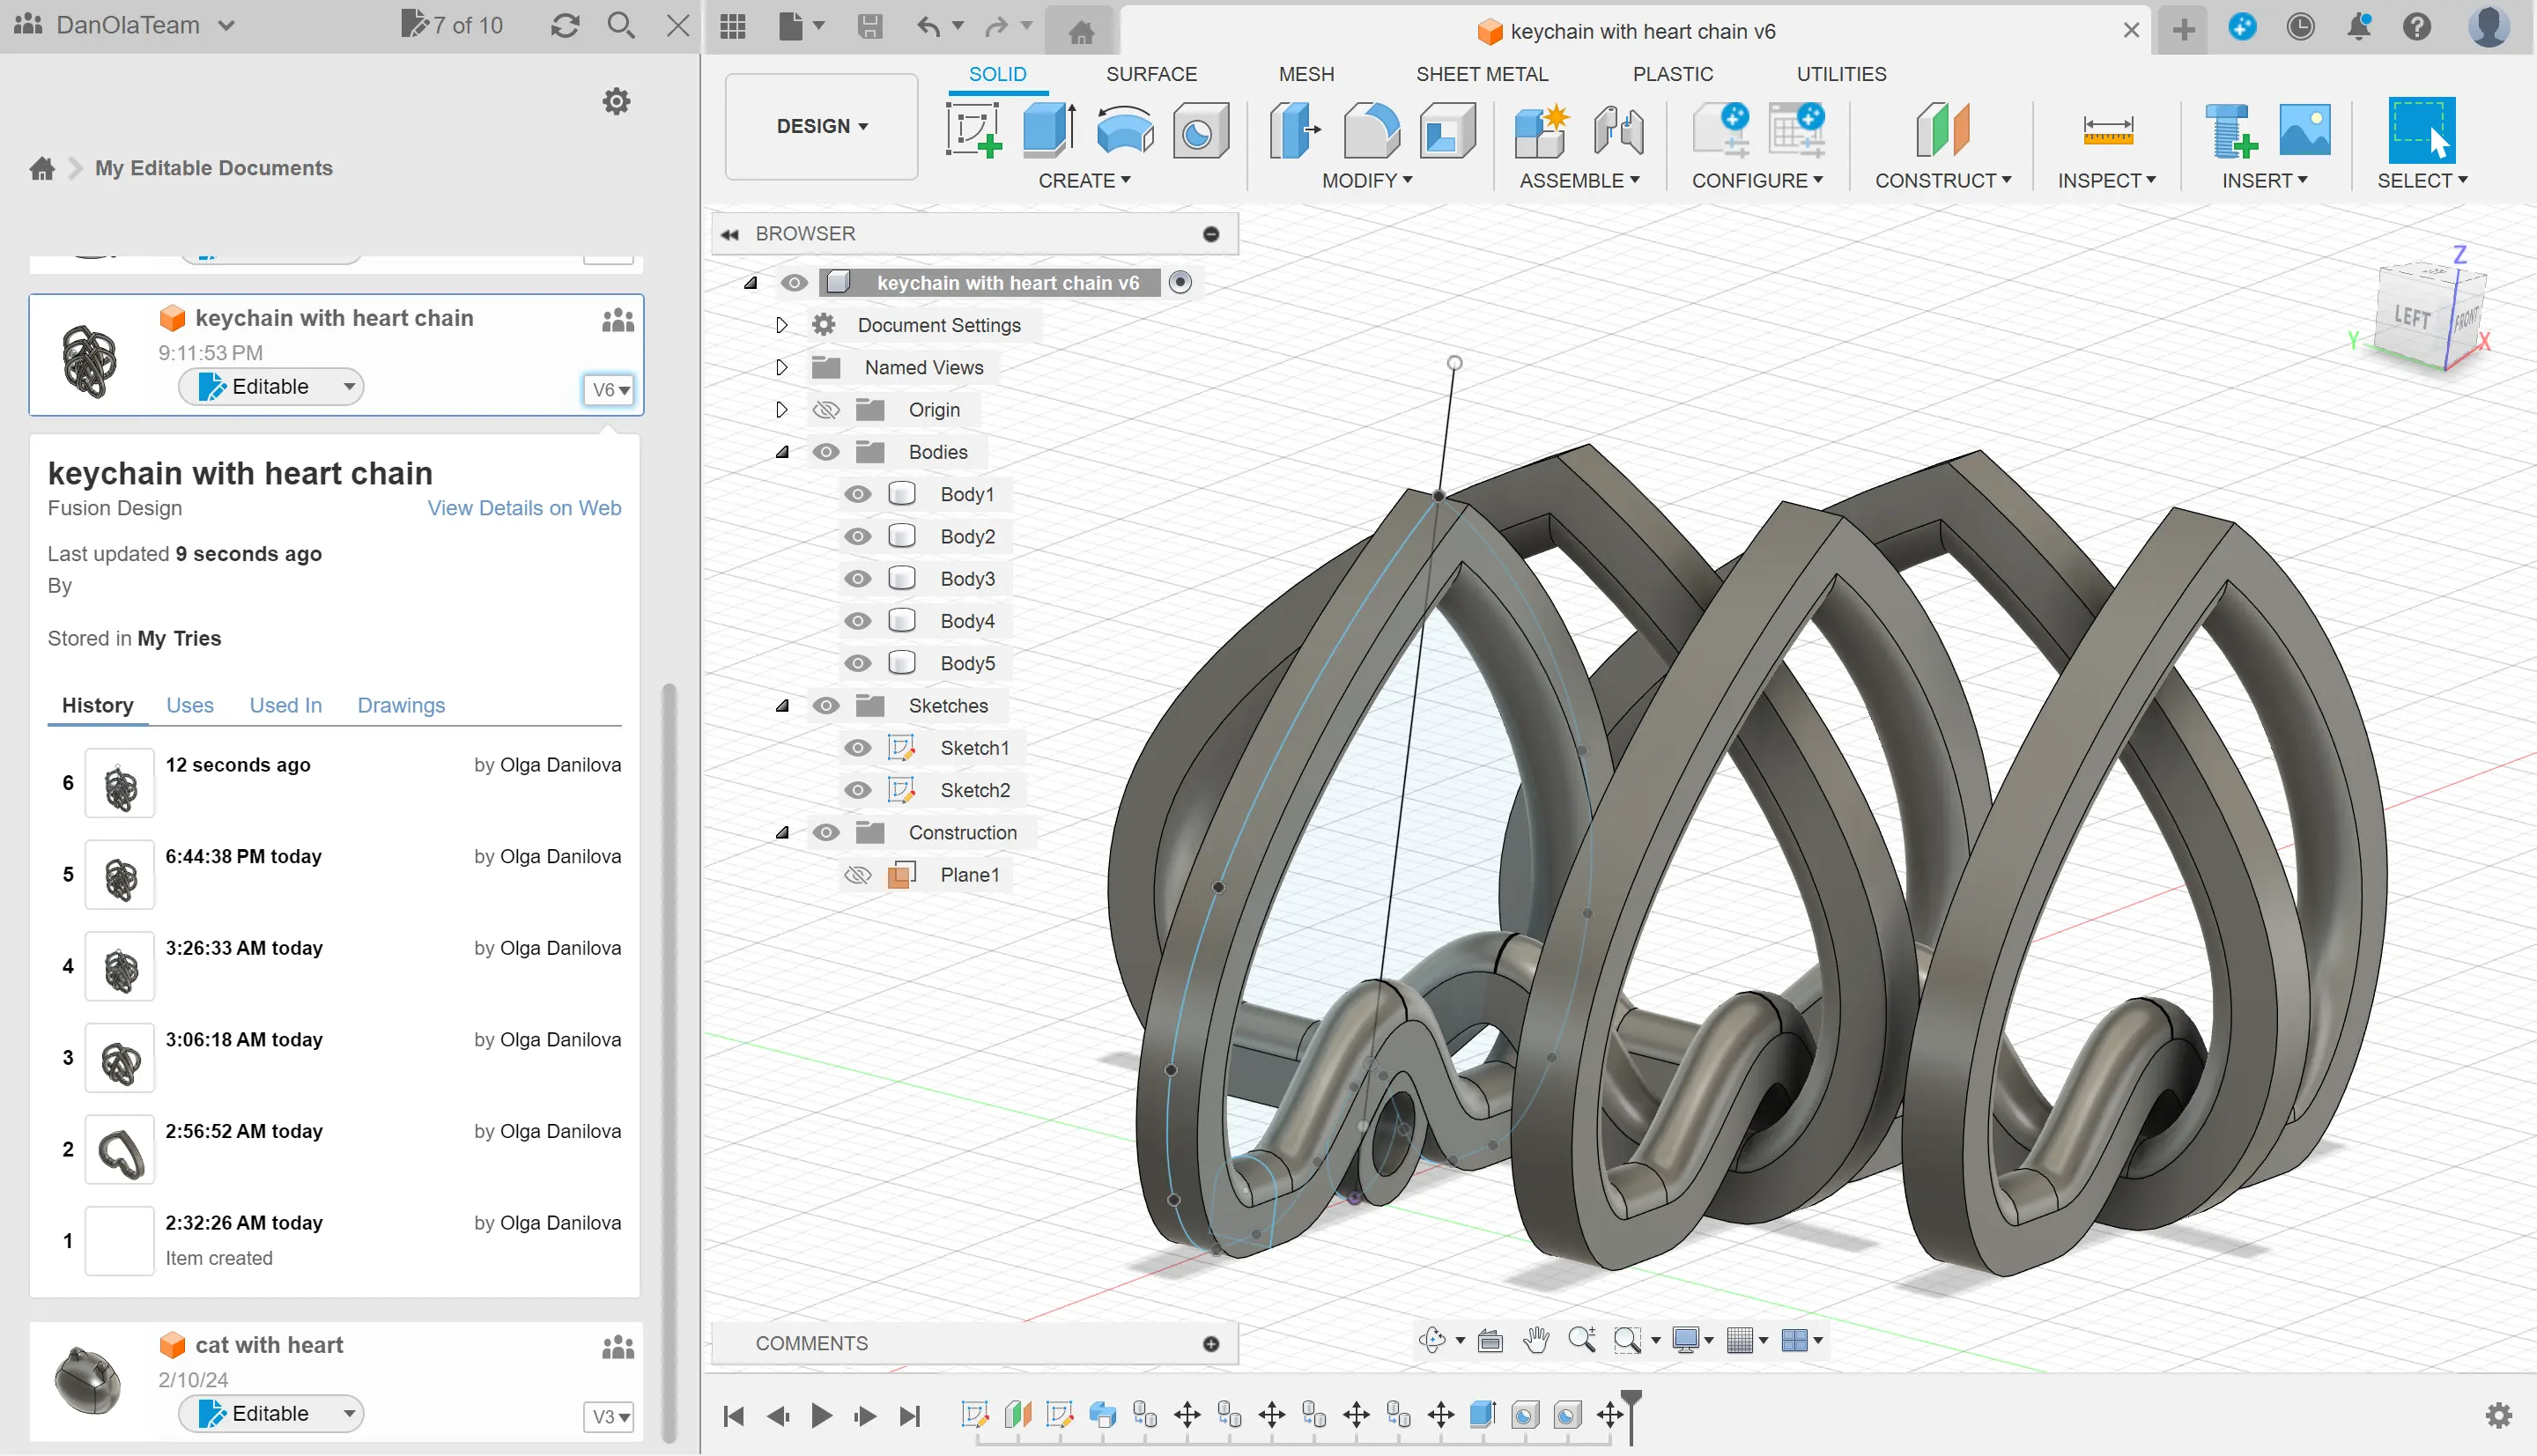Viewport: 2537px width, 1456px height.
Task: Show the Origin folder via eye icon
Action: [825, 410]
